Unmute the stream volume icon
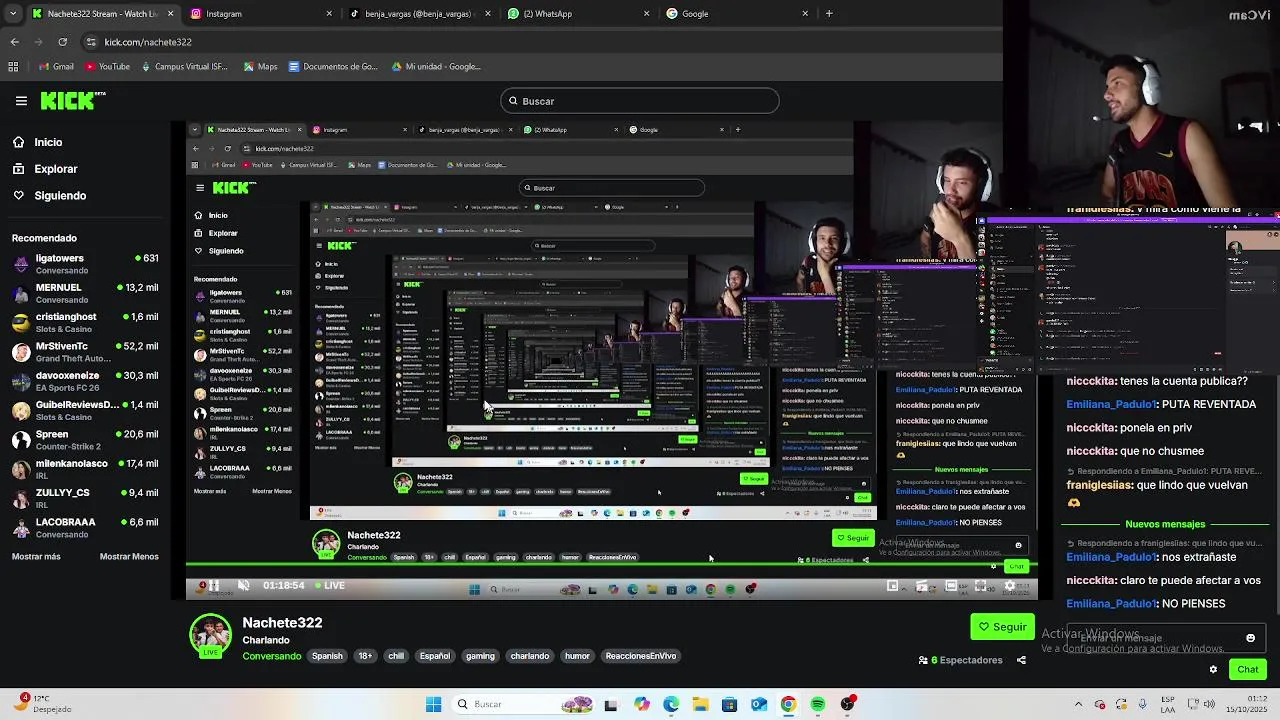Screen dimensions: 1280x720 tap(243, 586)
